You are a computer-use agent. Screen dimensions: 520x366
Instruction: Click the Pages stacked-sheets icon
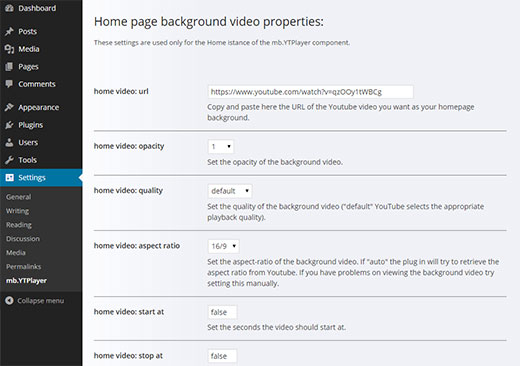9,67
